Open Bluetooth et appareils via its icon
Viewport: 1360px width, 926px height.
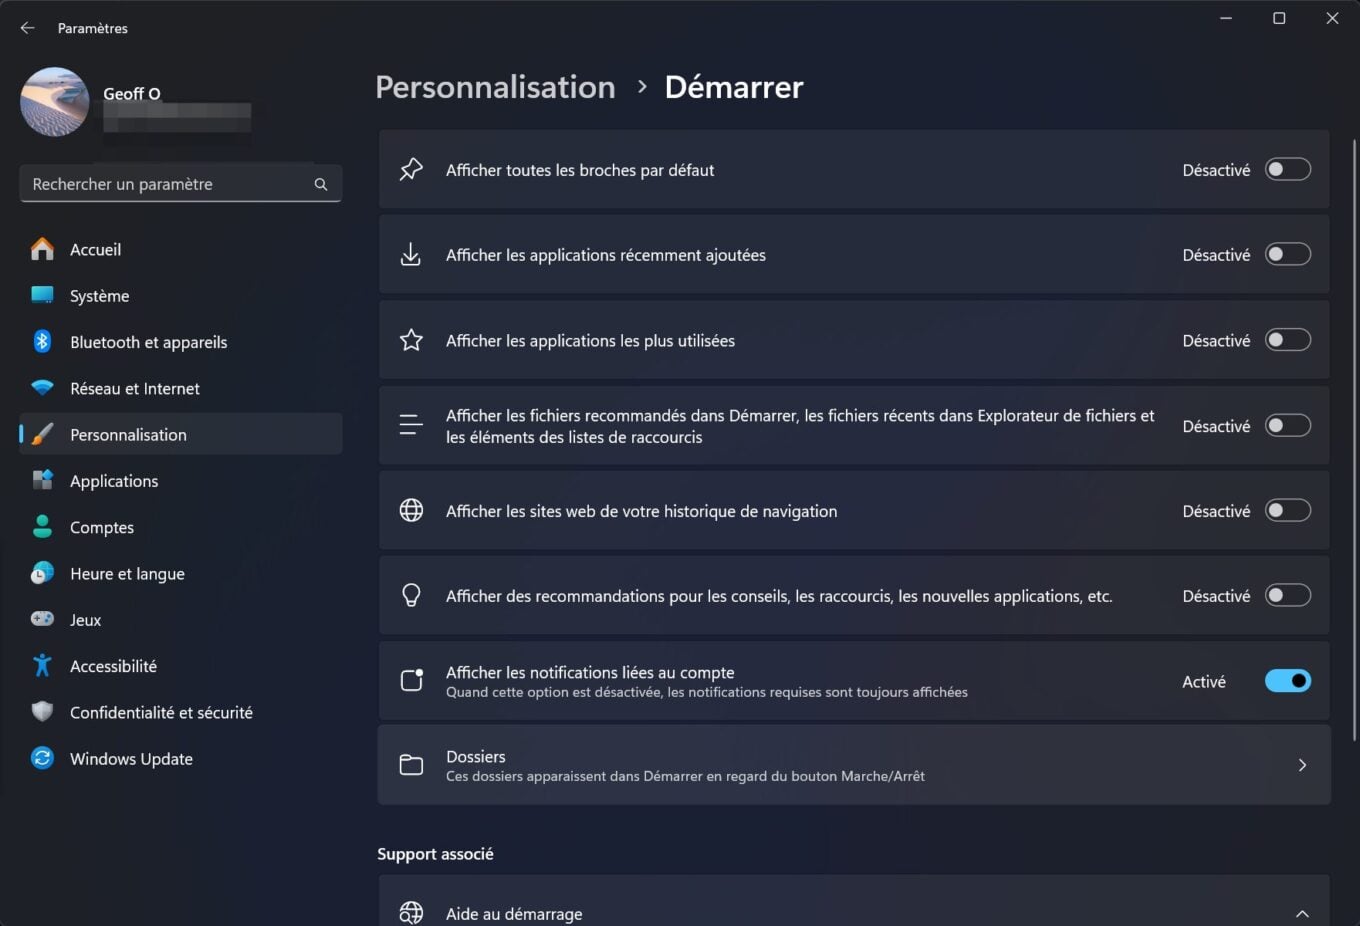pyautogui.click(x=42, y=342)
